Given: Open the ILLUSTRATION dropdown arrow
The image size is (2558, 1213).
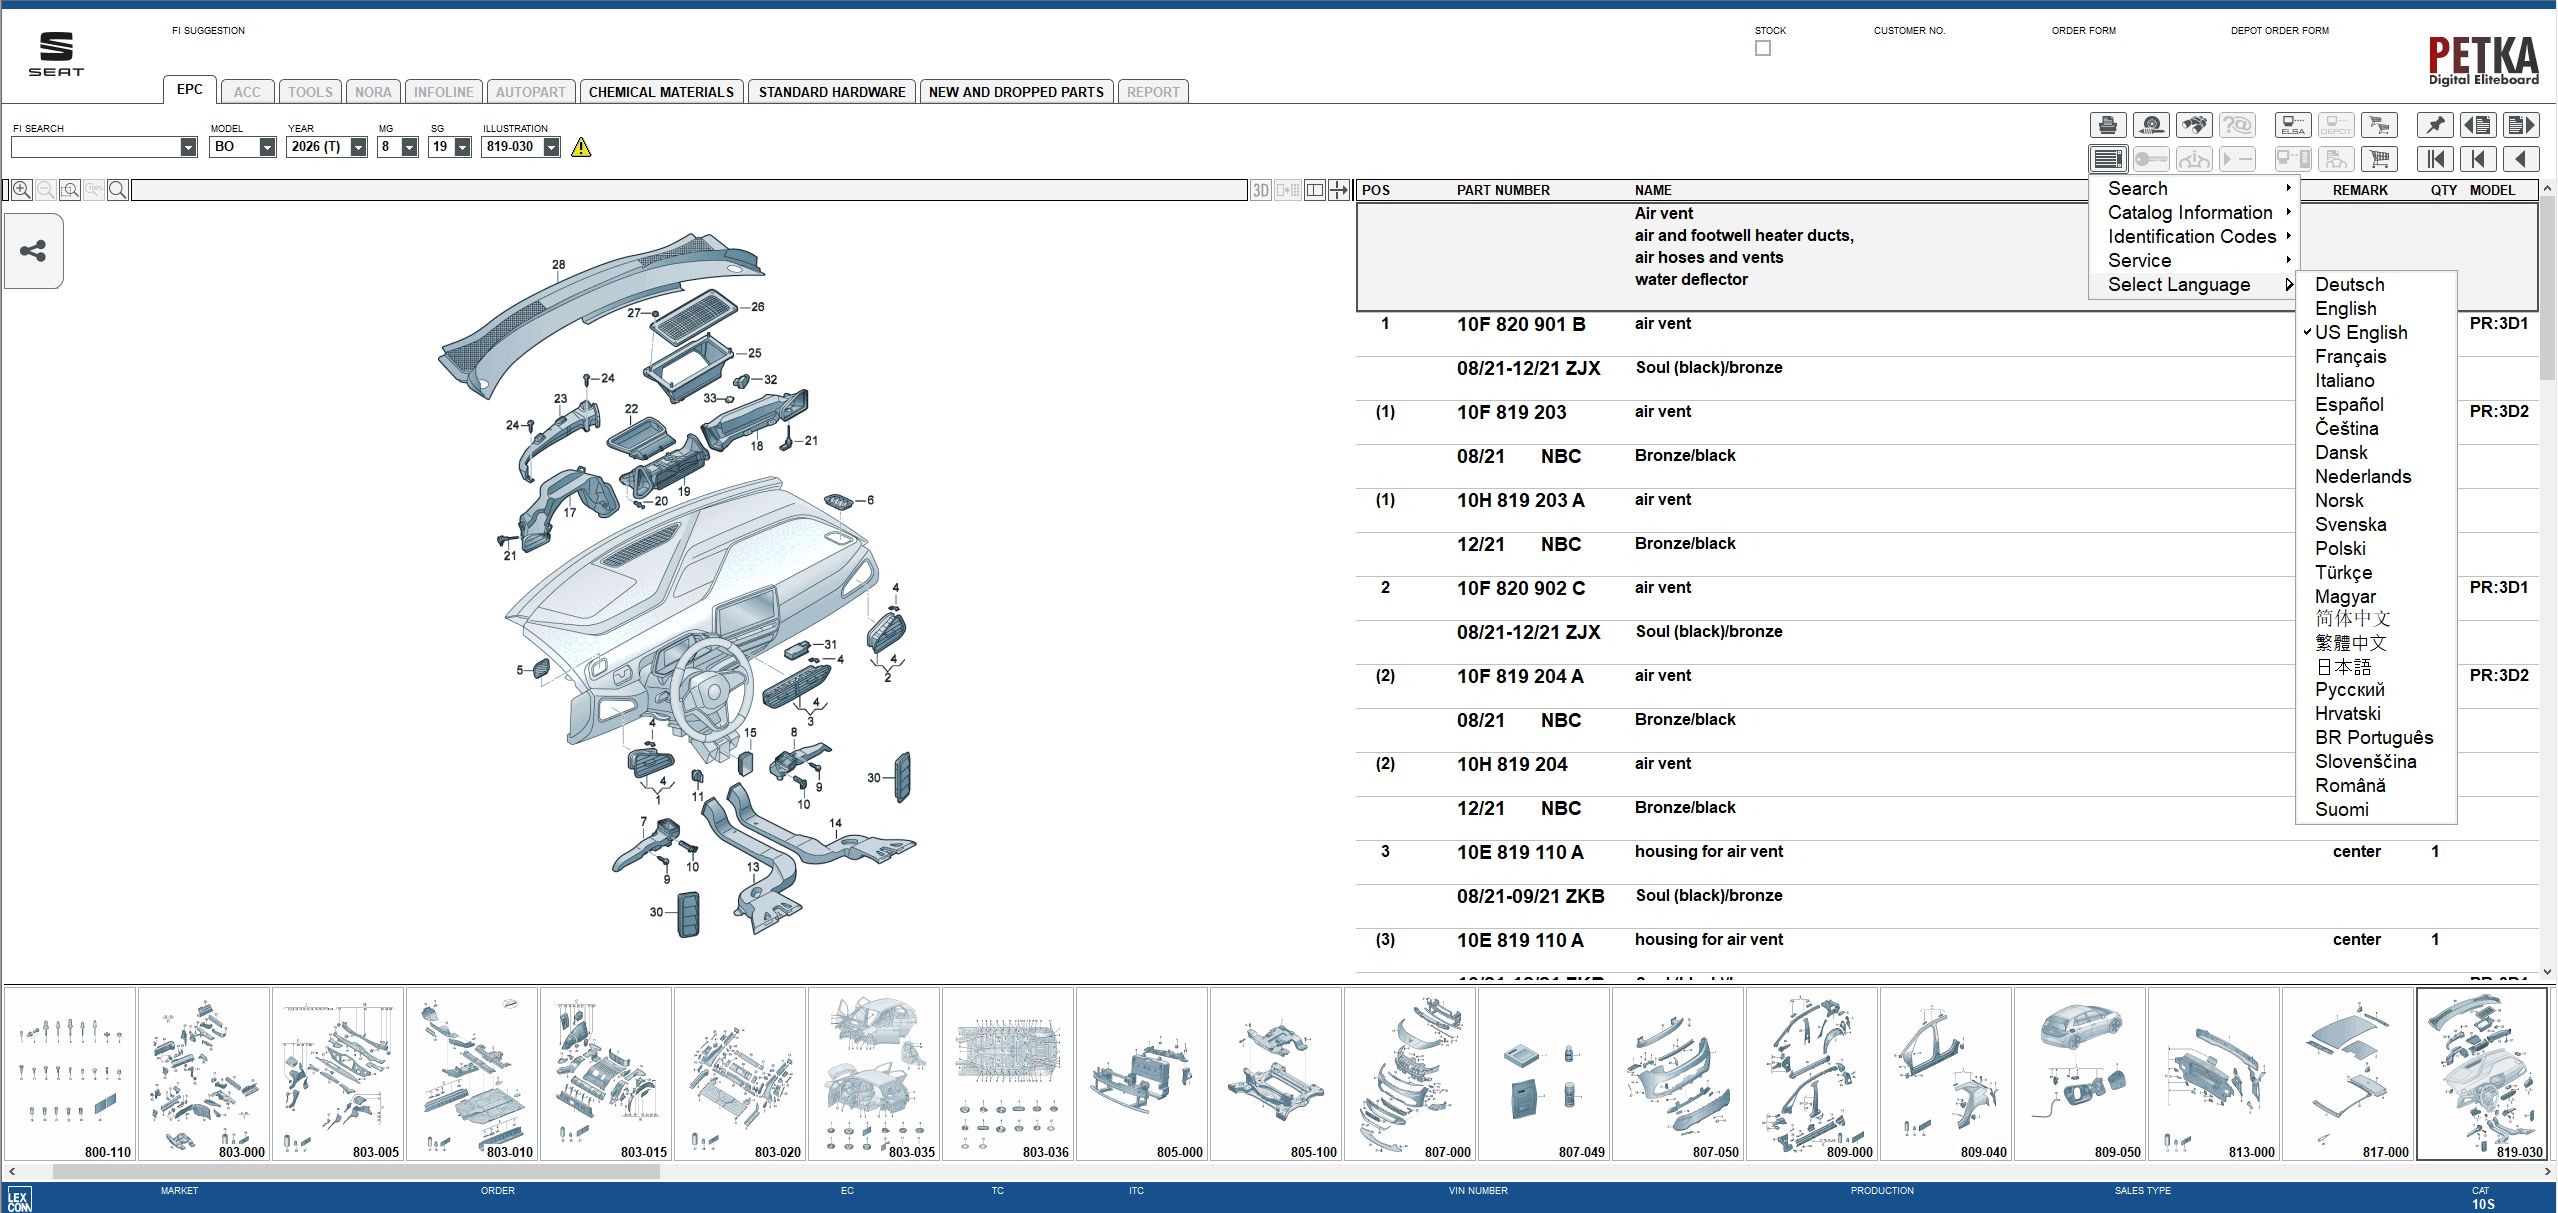Looking at the screenshot, I should pyautogui.click(x=551, y=147).
